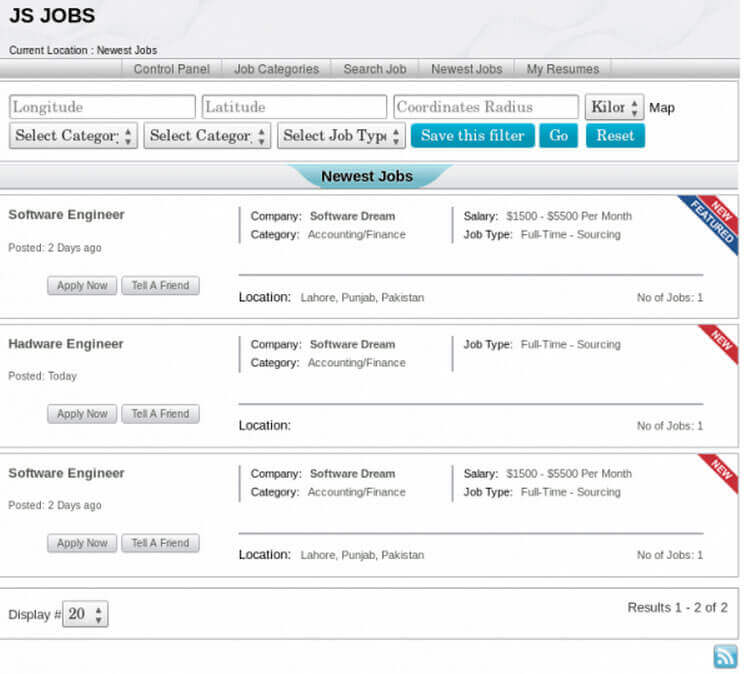The height and width of the screenshot is (674, 745).
Task: Apply Now for the featured Software Engineer job
Action: (82, 286)
